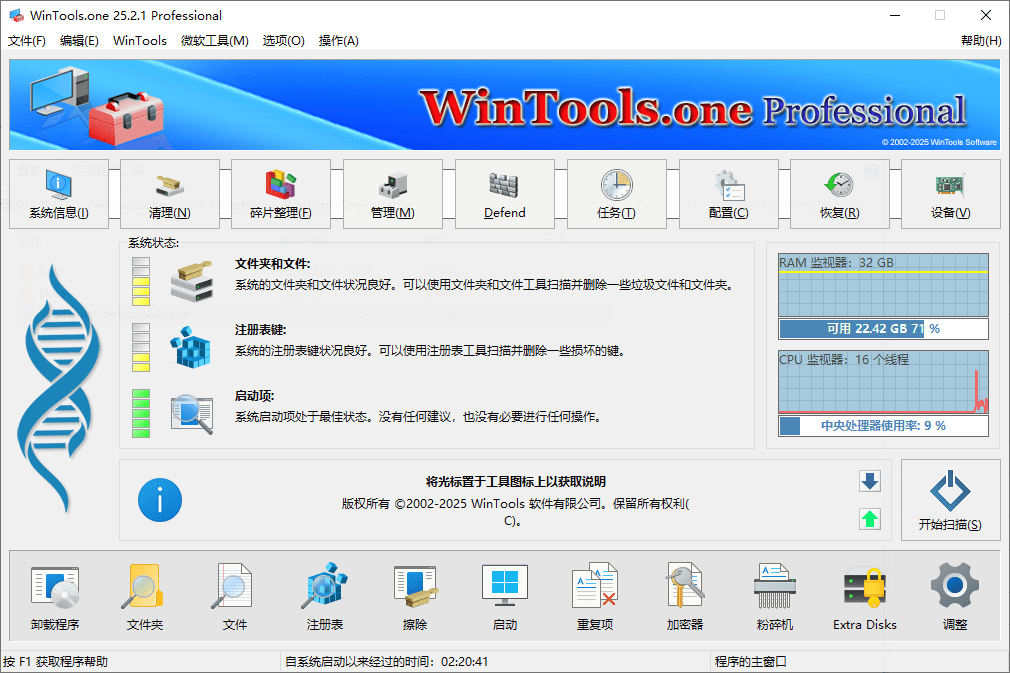Image resolution: width=1010 pixels, height=673 pixels.
Task: Open the 设备 (Devices) manager tool
Action: point(950,194)
